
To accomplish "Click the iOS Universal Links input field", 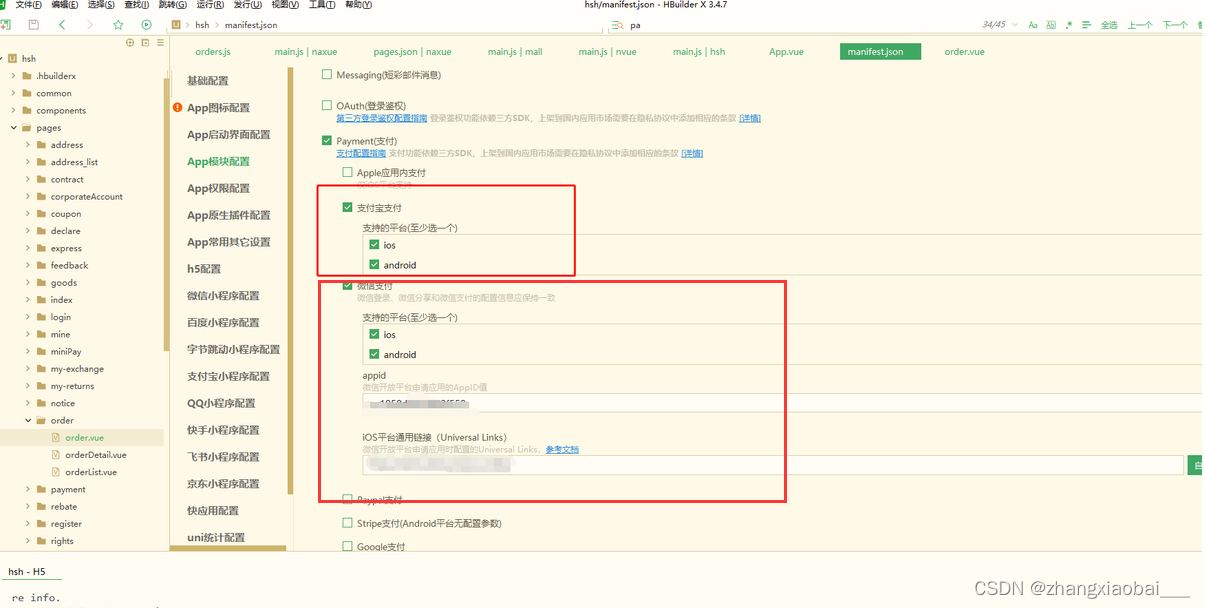I will tap(773, 465).
